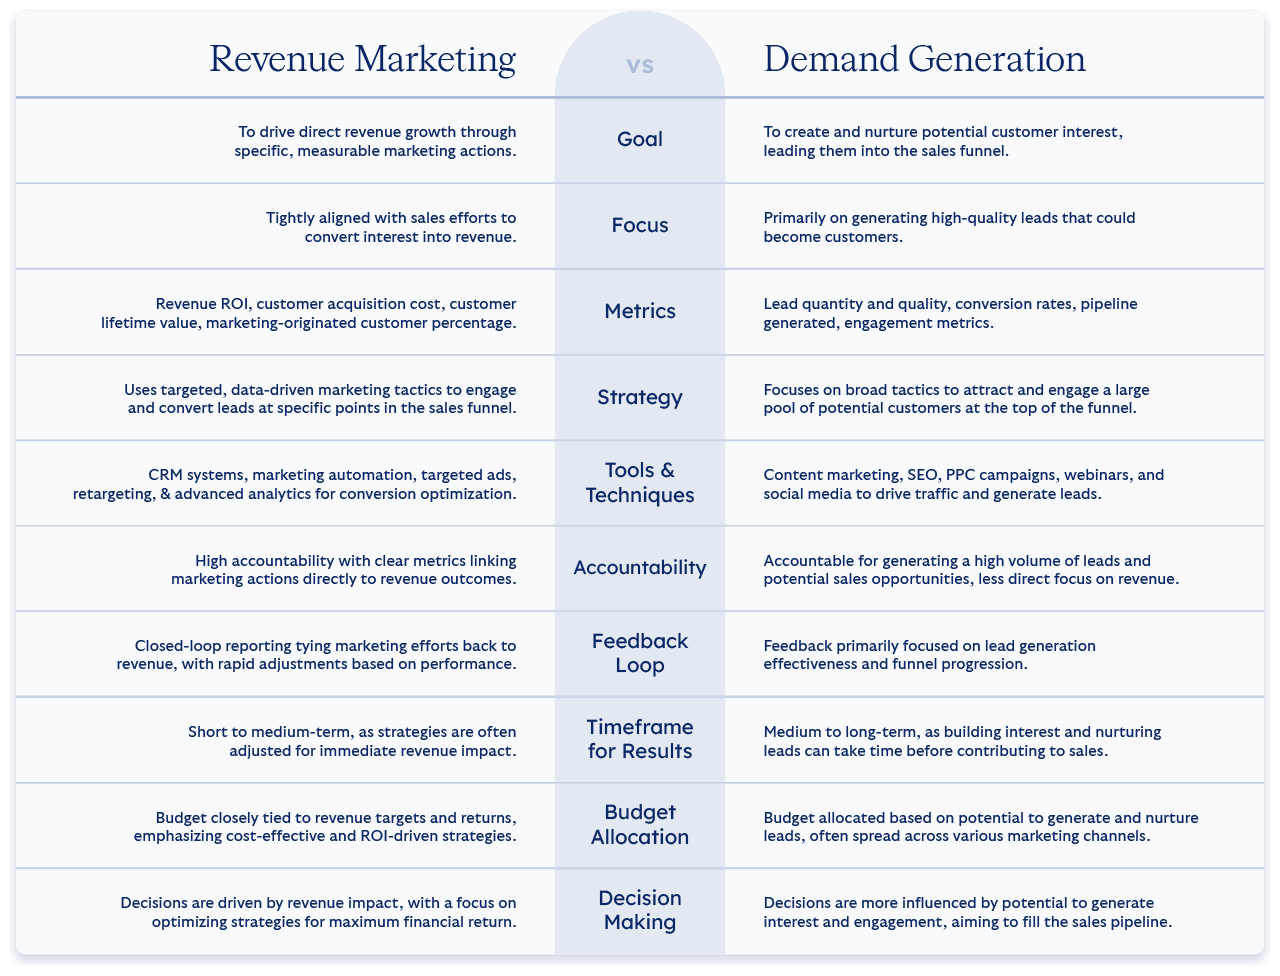Click the Strategy row label
The image size is (1280, 976).
[640, 397]
